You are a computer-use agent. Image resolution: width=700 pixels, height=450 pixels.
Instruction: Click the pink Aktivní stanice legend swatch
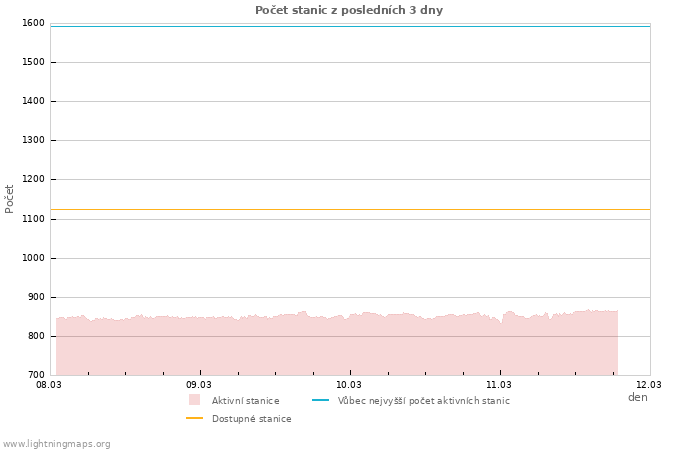pos(194,400)
